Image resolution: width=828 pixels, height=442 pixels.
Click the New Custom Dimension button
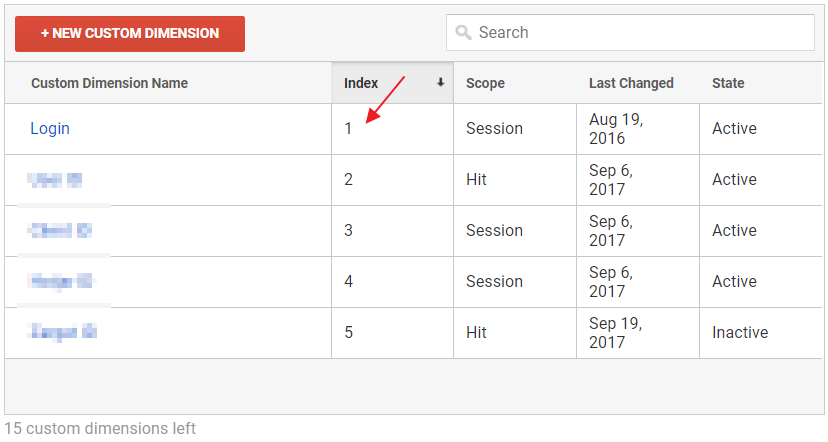[130, 33]
